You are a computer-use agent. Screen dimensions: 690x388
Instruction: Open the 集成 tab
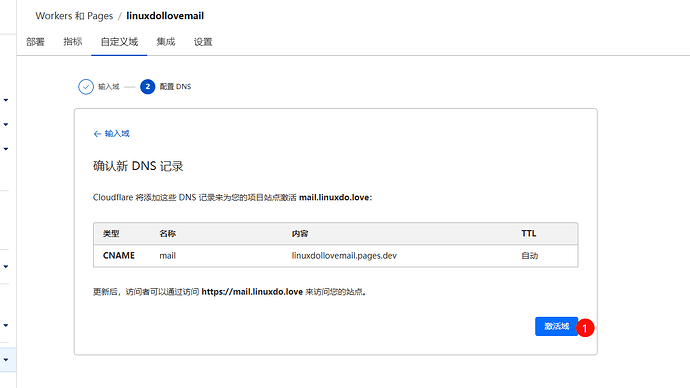[166, 42]
